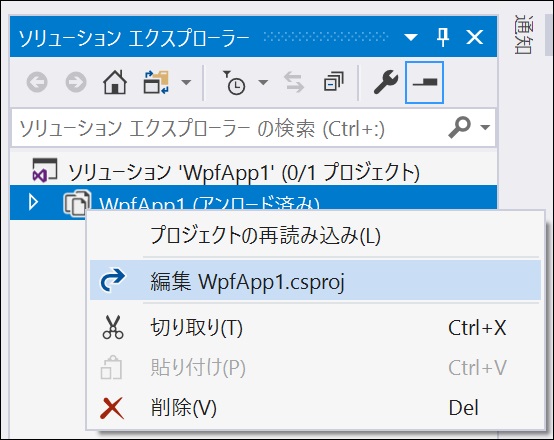Click the Pending Changes Filter clock icon
The image size is (554, 440).
234,82
